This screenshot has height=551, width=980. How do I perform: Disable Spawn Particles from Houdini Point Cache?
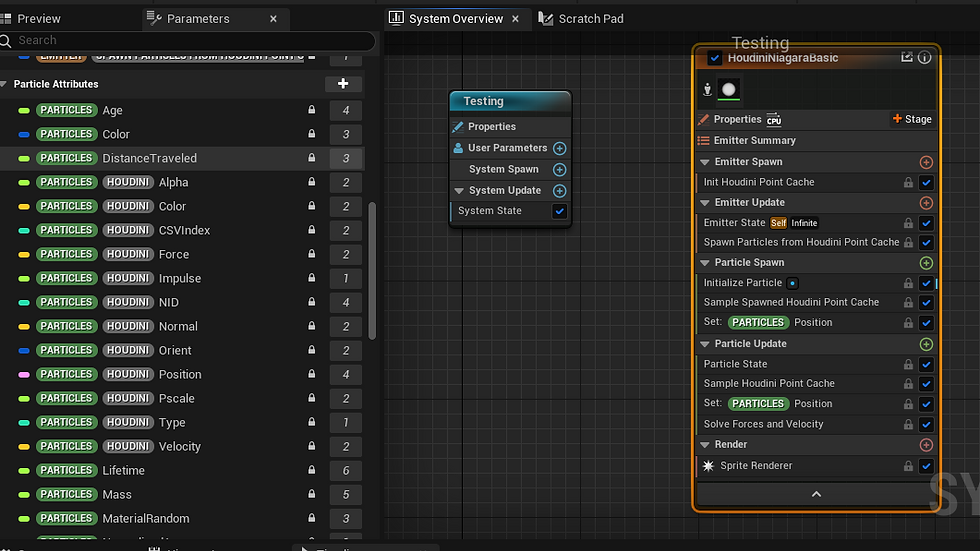point(926,242)
